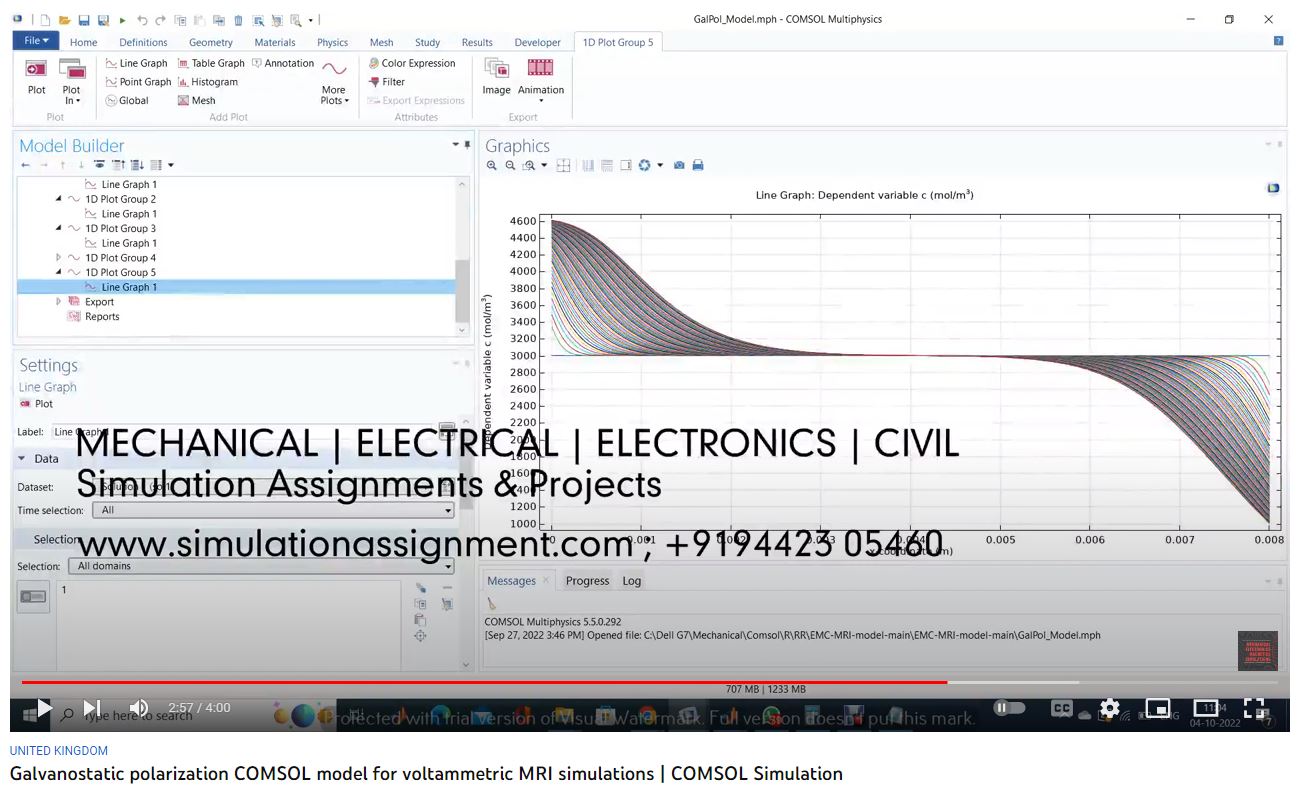Take a Graphics snapshot with camera icon
The width and height of the screenshot is (1302, 795).
679,165
